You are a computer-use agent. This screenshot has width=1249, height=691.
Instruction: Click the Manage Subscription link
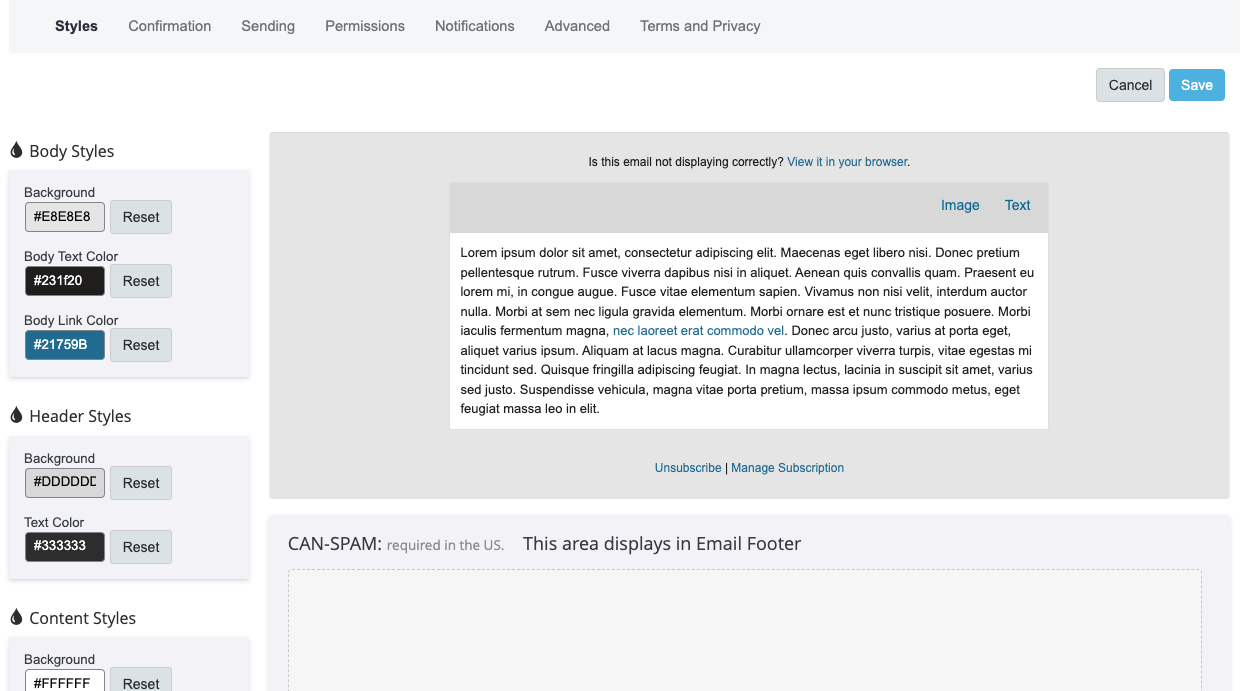pyautogui.click(x=787, y=467)
